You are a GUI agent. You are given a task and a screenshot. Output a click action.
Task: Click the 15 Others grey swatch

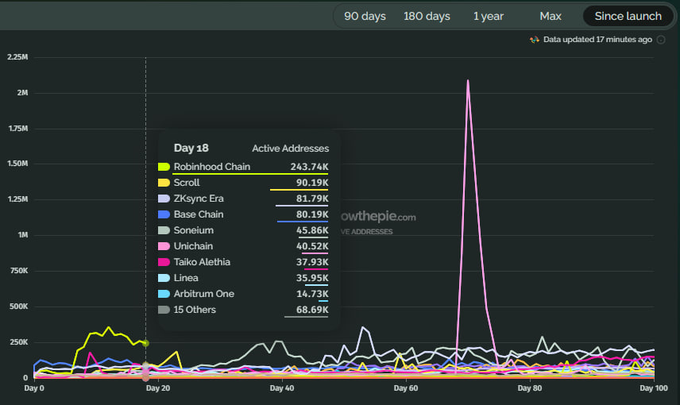164,310
